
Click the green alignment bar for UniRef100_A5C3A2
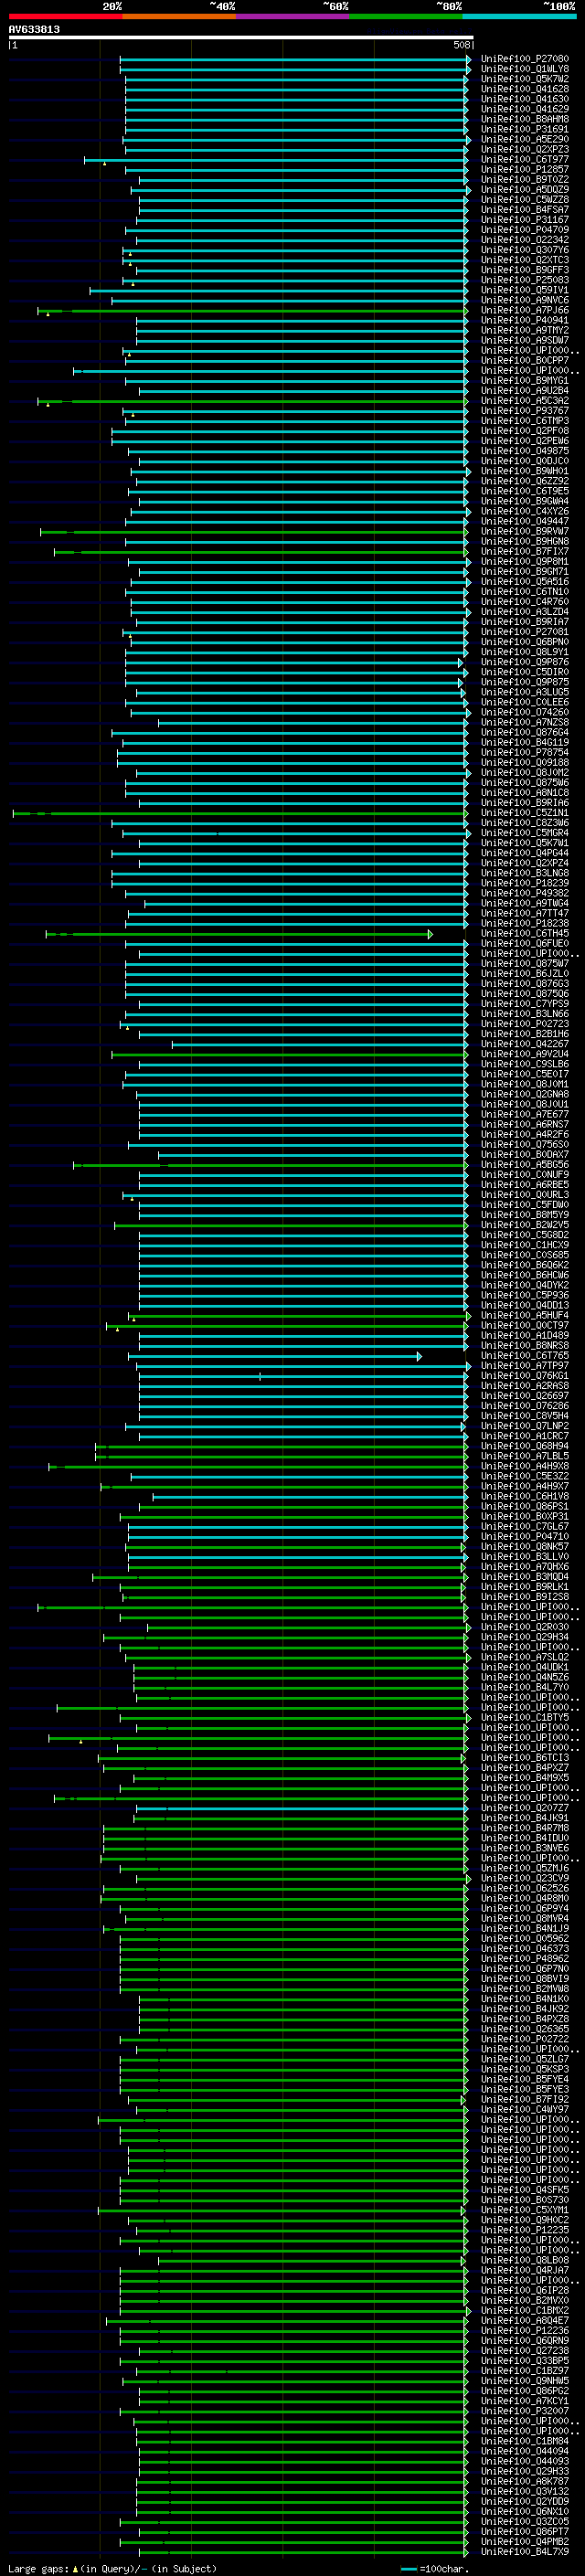tap(253, 402)
